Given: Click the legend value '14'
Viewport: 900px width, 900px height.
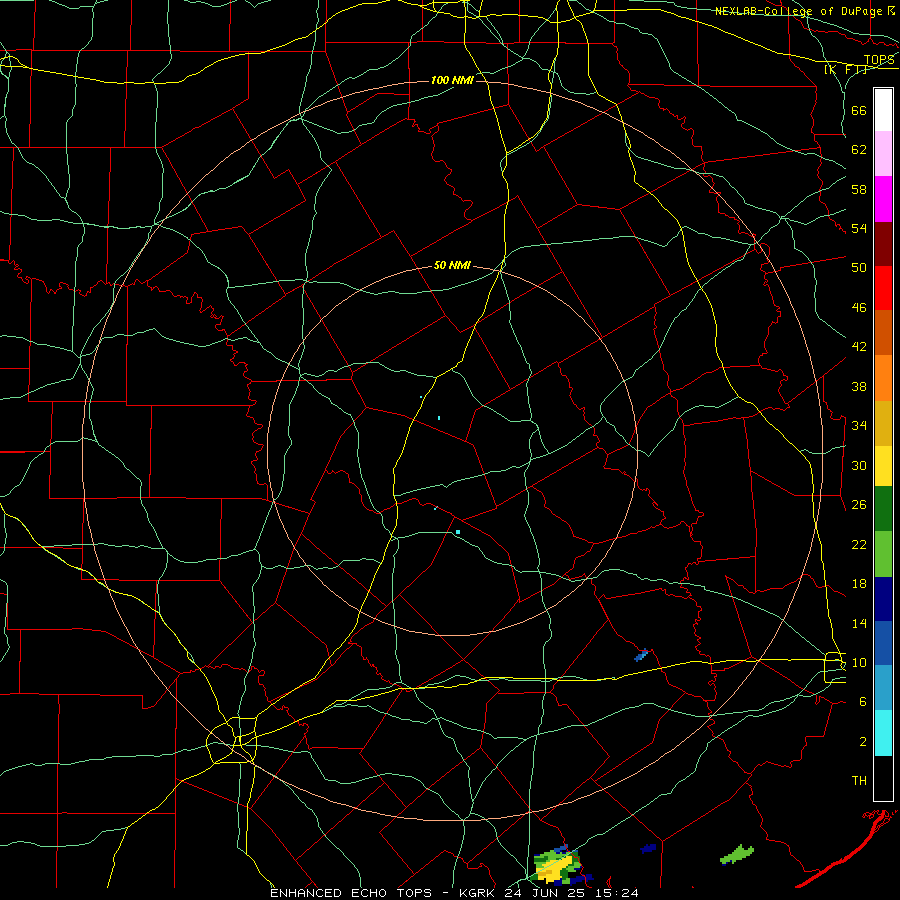Looking at the screenshot, I should tap(859, 623).
